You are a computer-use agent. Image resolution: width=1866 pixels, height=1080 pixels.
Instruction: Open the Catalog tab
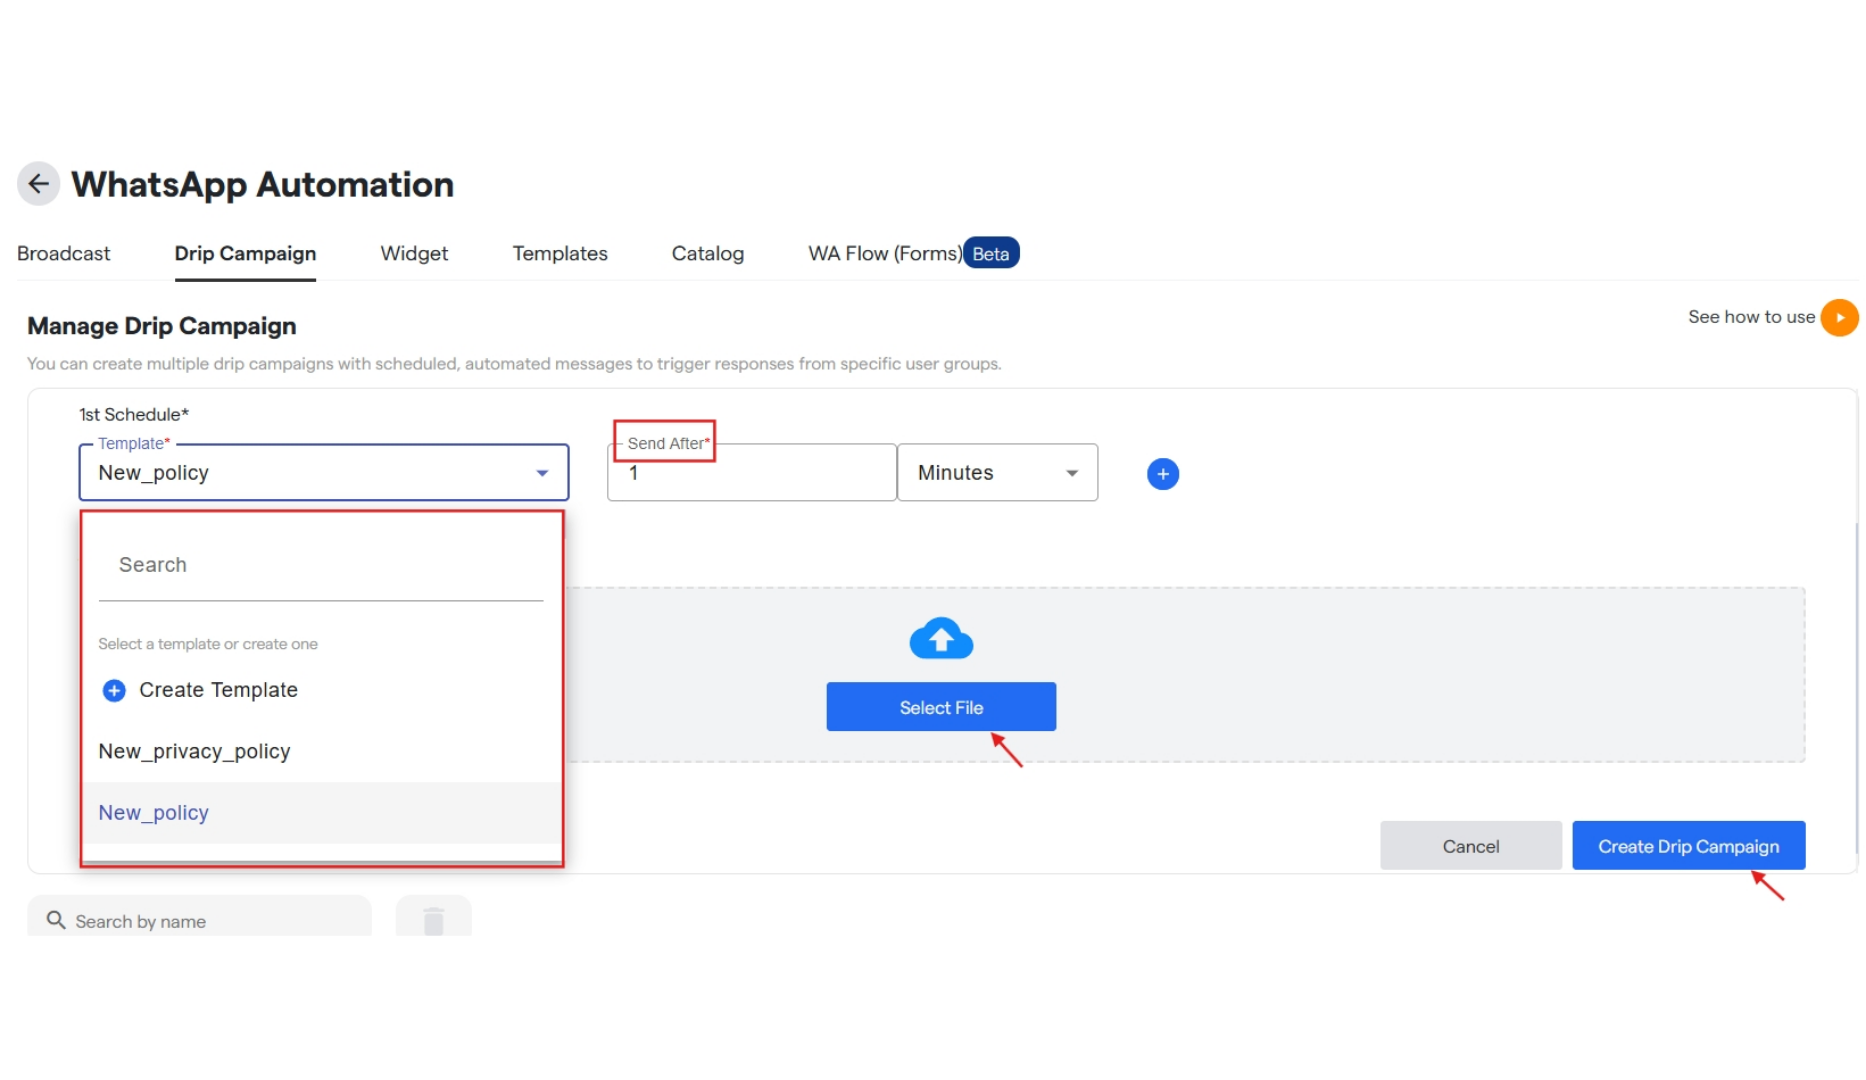(708, 254)
